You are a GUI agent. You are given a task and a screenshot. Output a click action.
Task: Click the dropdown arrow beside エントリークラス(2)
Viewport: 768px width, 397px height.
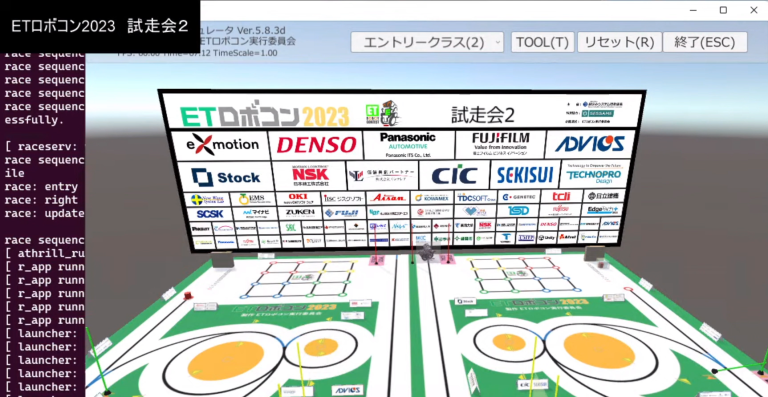point(498,43)
